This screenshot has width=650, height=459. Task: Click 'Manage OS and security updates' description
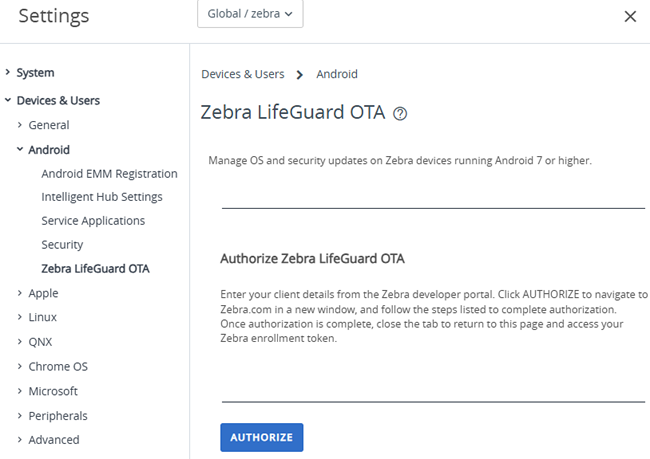tap(400, 160)
